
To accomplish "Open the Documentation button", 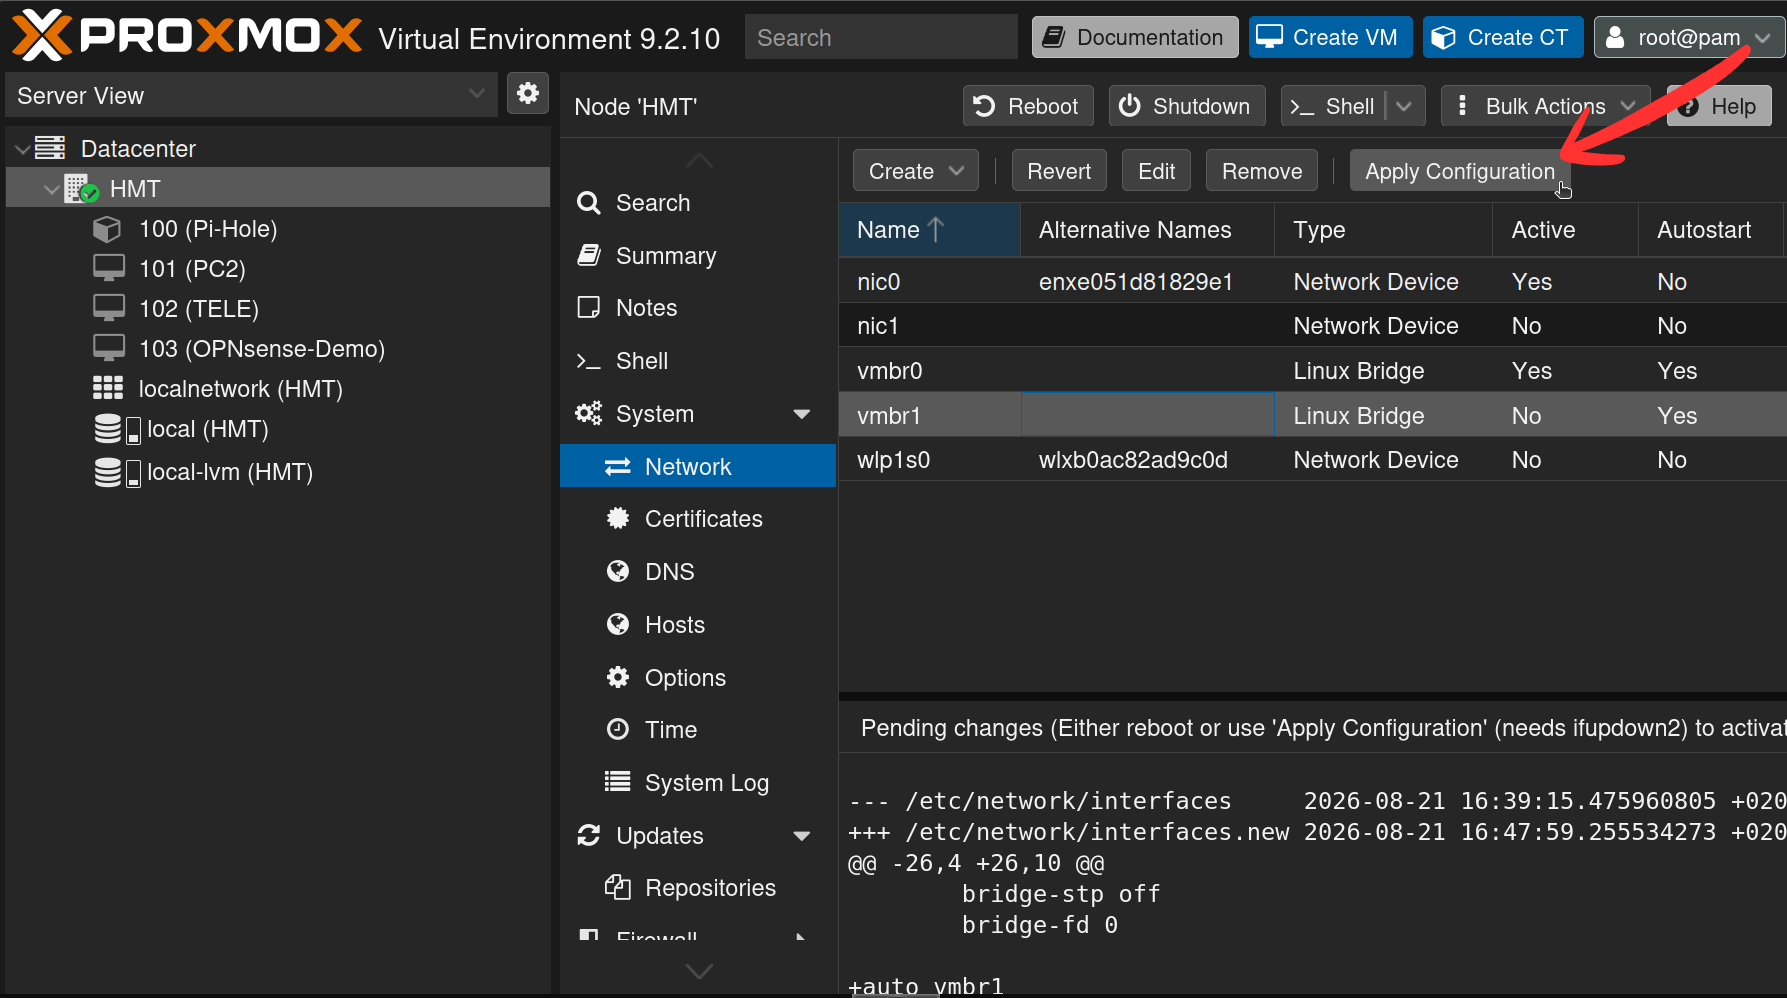I will [x=1135, y=37].
